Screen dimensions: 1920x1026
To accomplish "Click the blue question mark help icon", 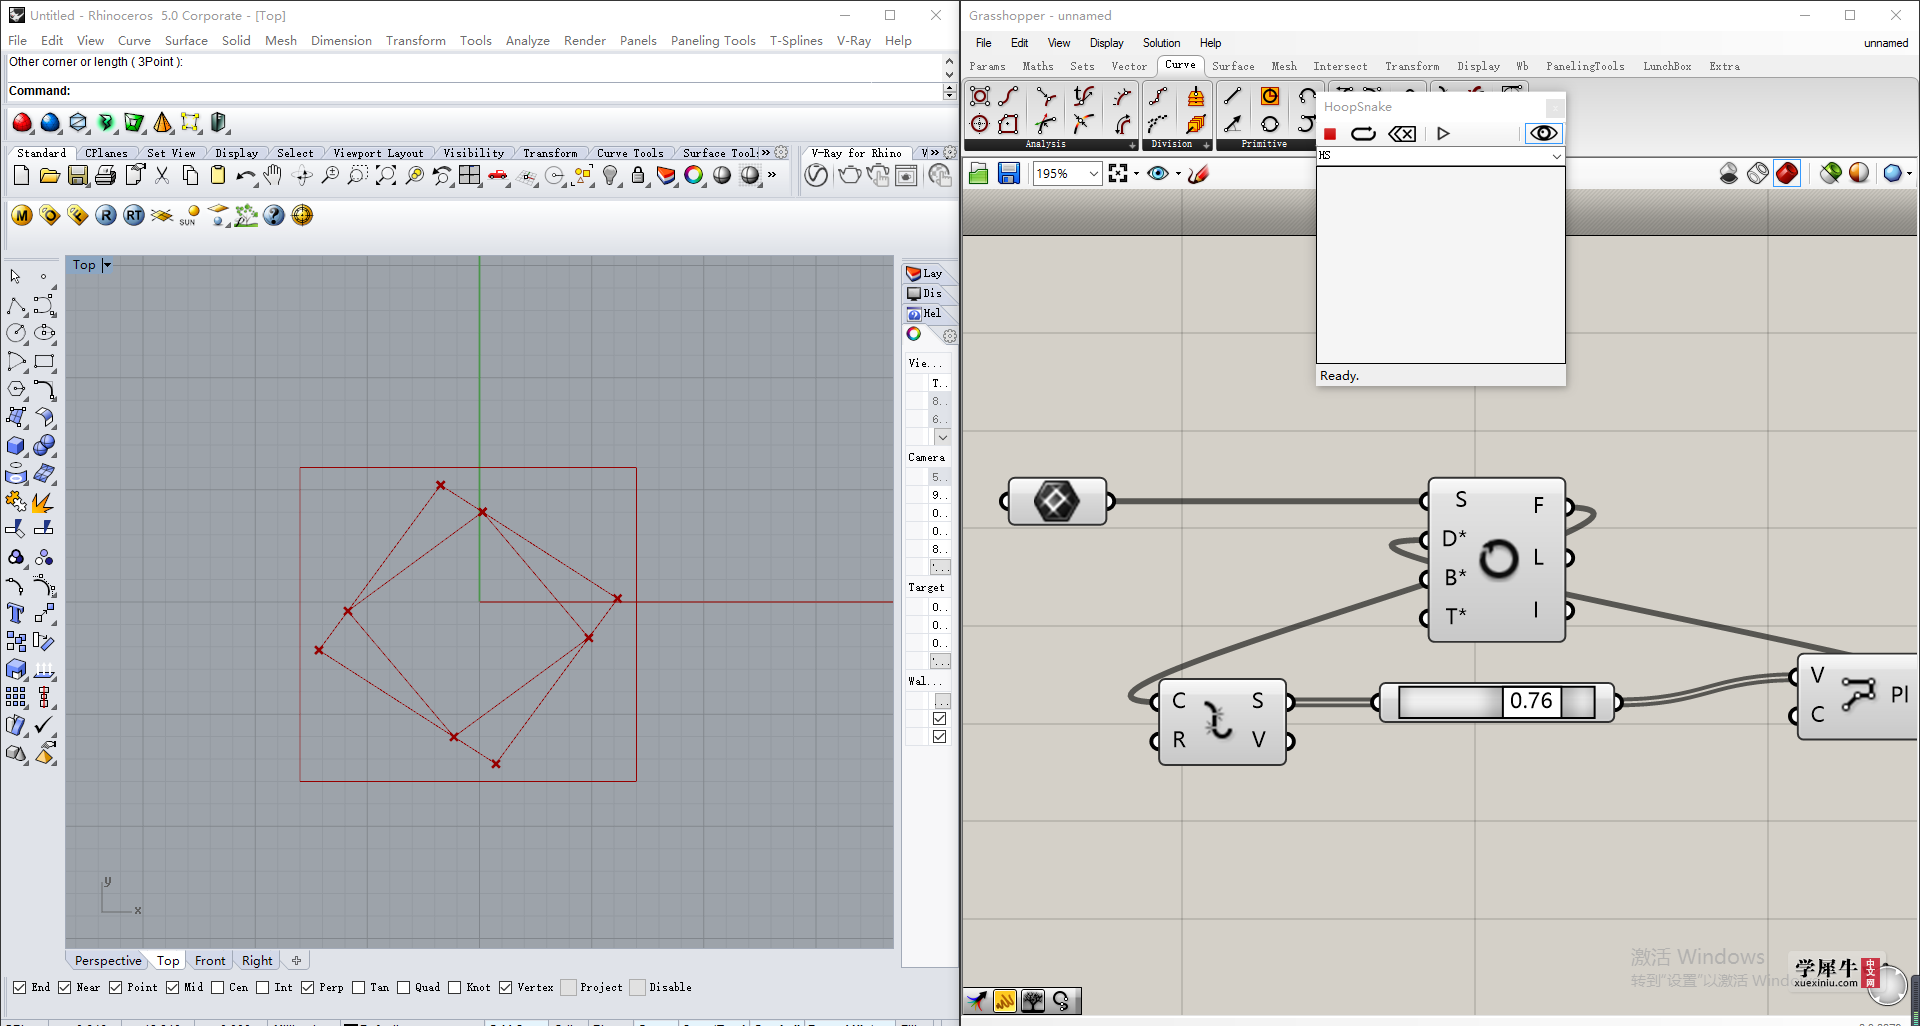I will click(274, 215).
